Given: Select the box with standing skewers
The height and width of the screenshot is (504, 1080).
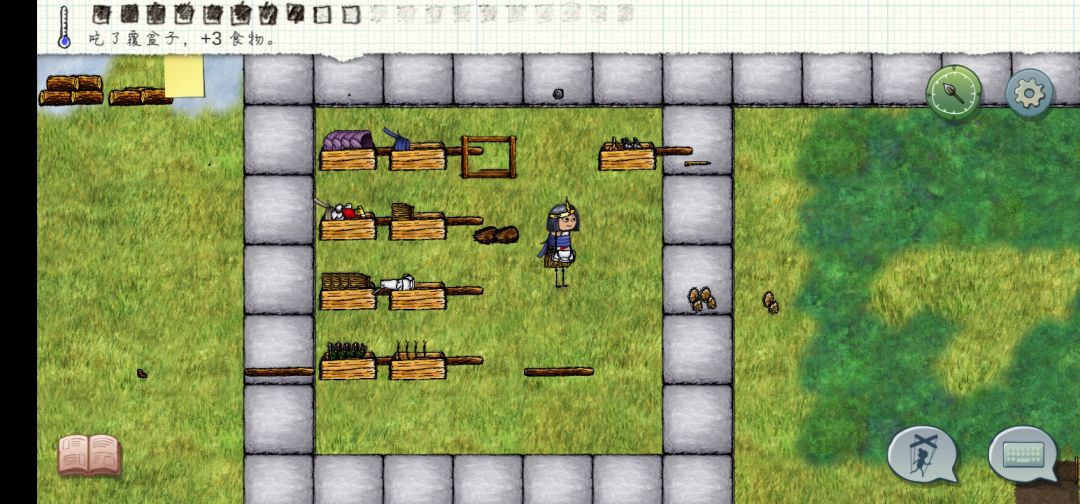Looking at the screenshot, I should click(417, 360).
